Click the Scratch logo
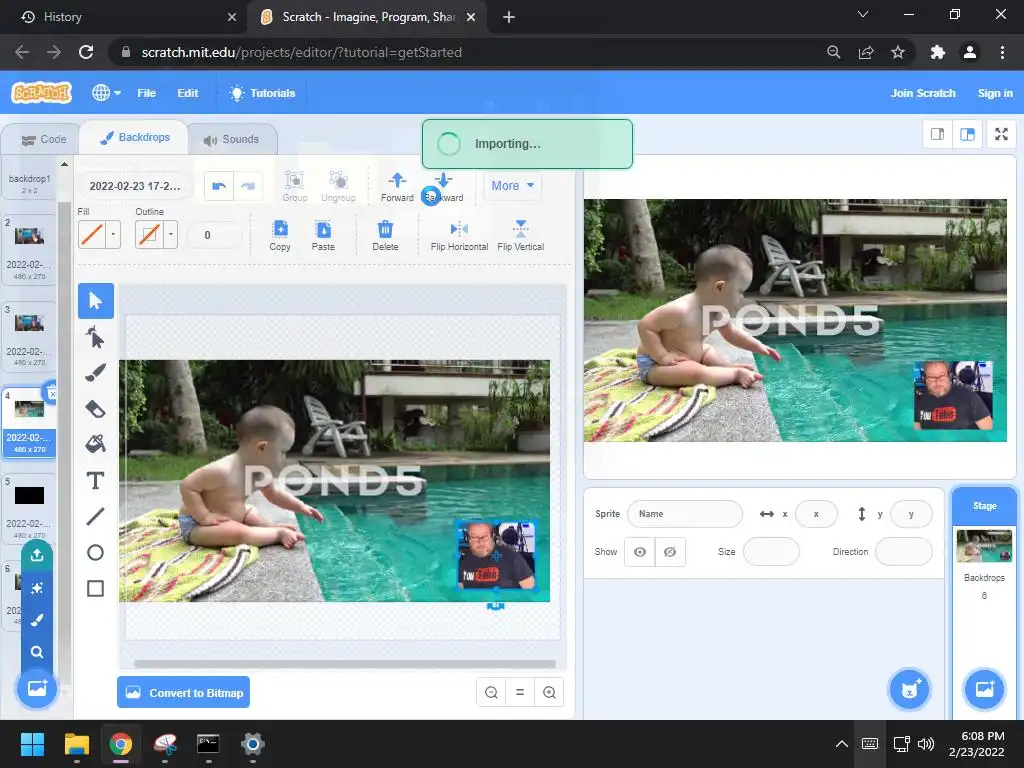This screenshot has width=1024, height=768. click(x=41, y=93)
